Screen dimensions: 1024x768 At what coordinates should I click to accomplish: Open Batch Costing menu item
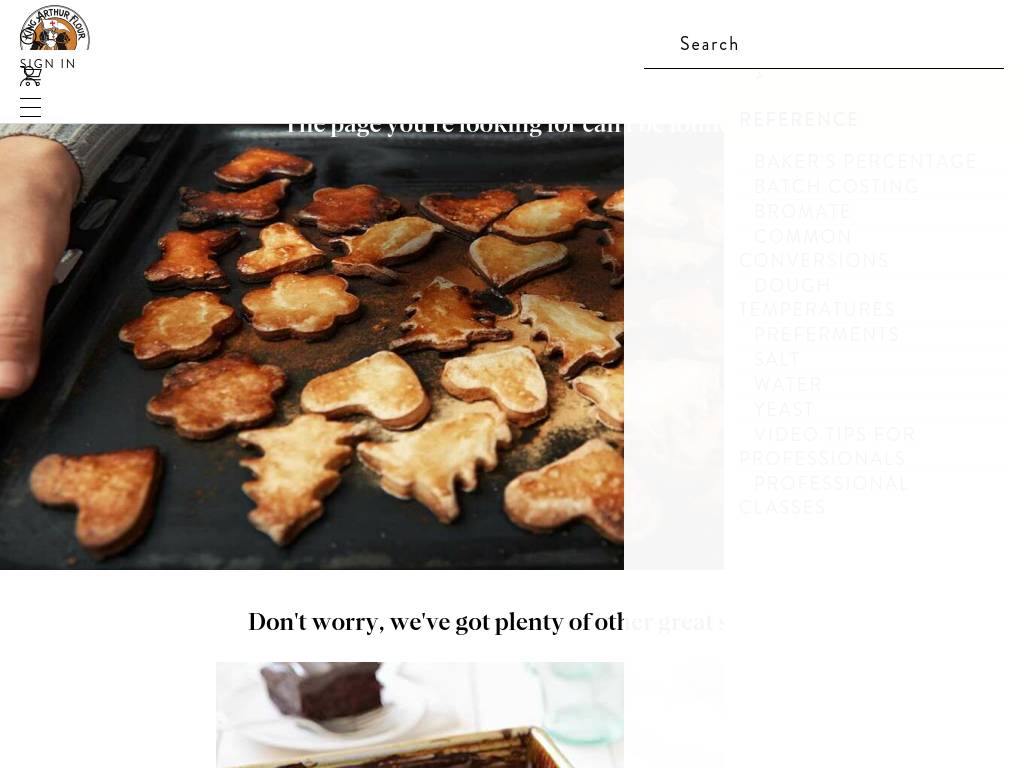[x=836, y=186]
